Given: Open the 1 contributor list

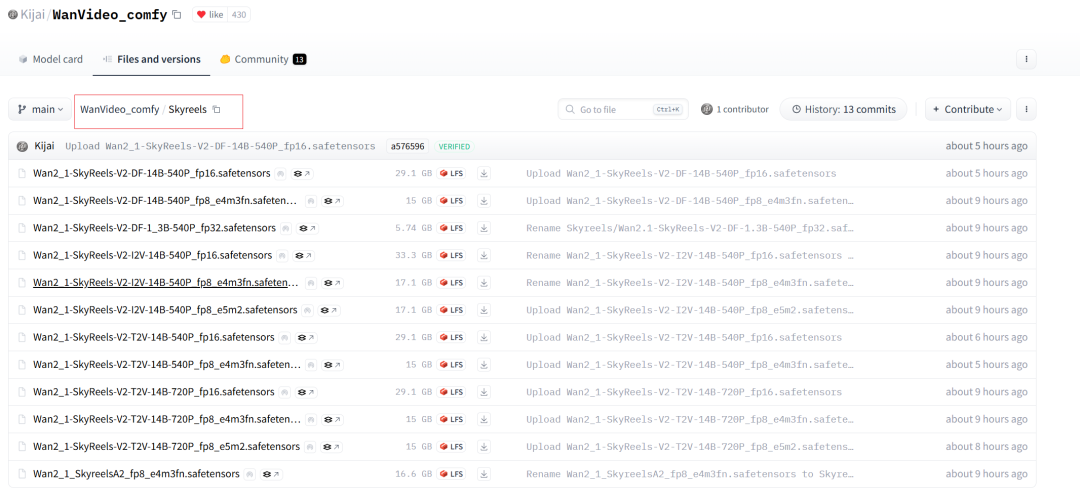Looking at the screenshot, I should [734, 109].
